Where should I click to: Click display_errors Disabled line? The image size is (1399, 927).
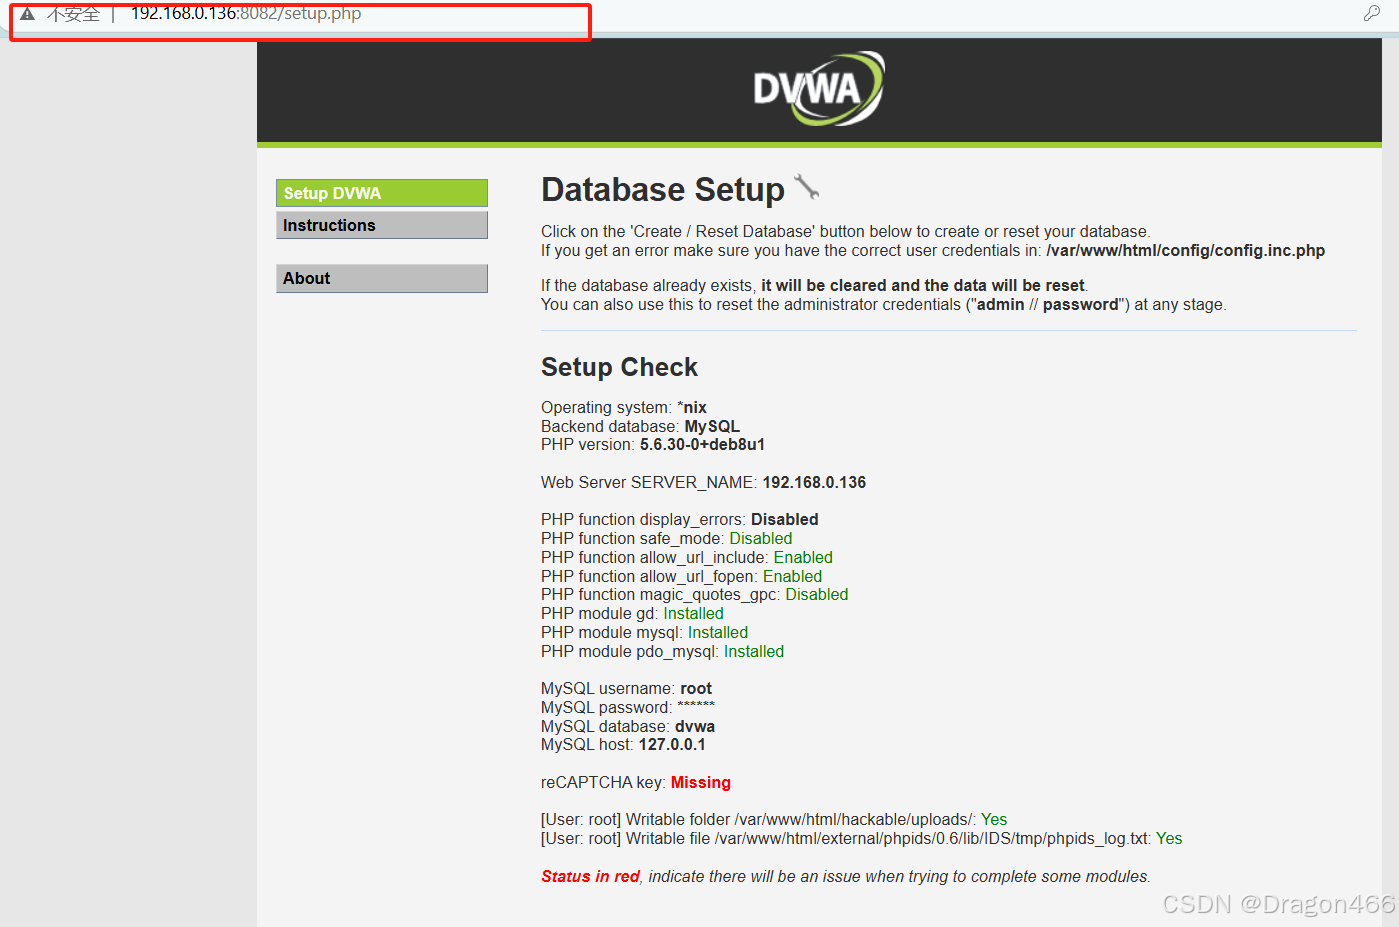pos(680,519)
